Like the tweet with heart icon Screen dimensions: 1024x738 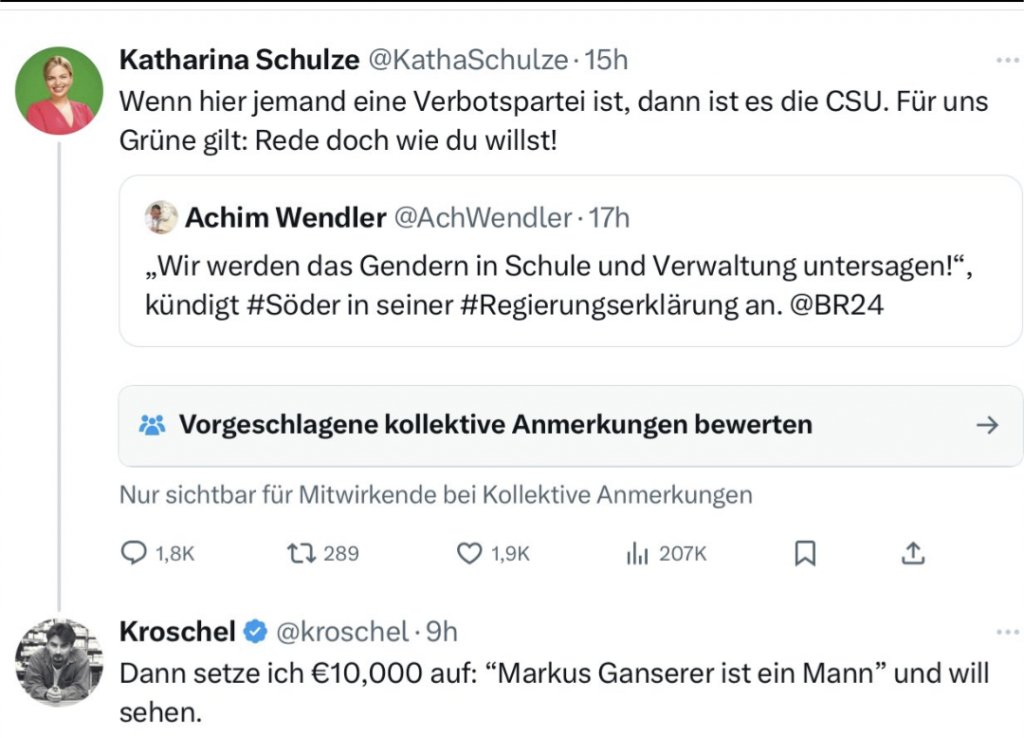click(x=469, y=553)
